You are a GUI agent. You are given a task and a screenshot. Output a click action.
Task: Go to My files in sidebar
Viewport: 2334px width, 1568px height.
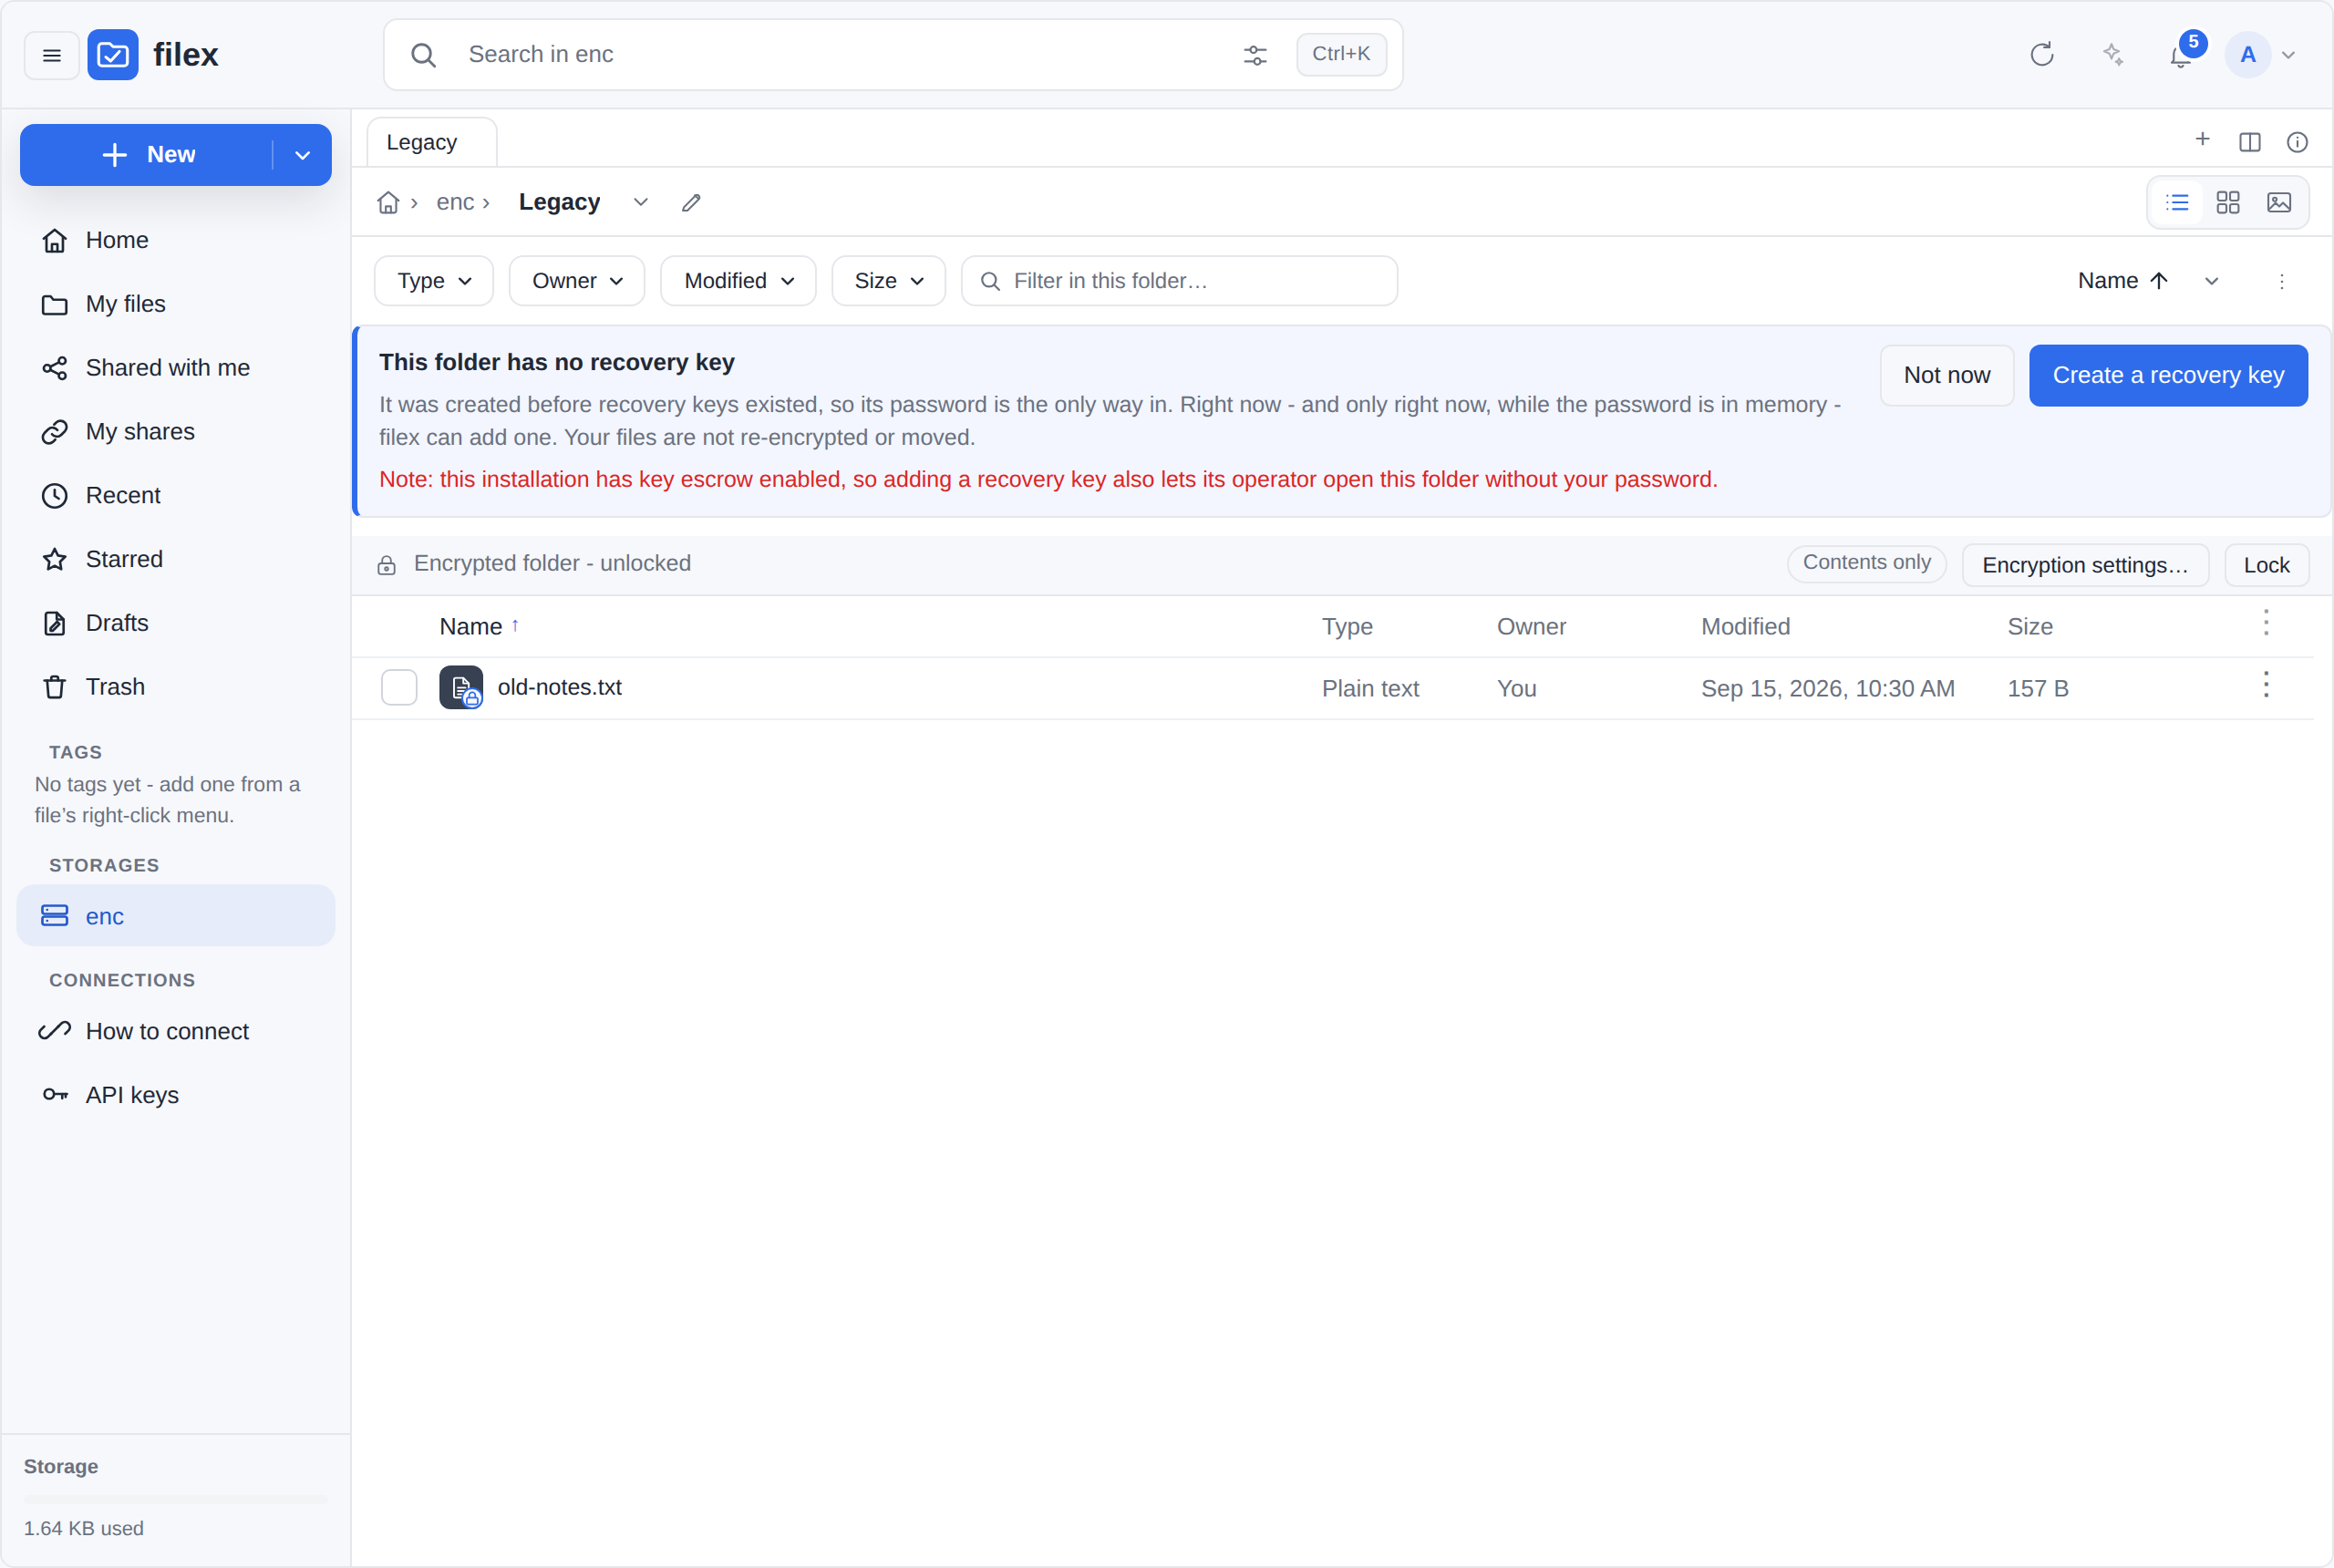pos(176,304)
